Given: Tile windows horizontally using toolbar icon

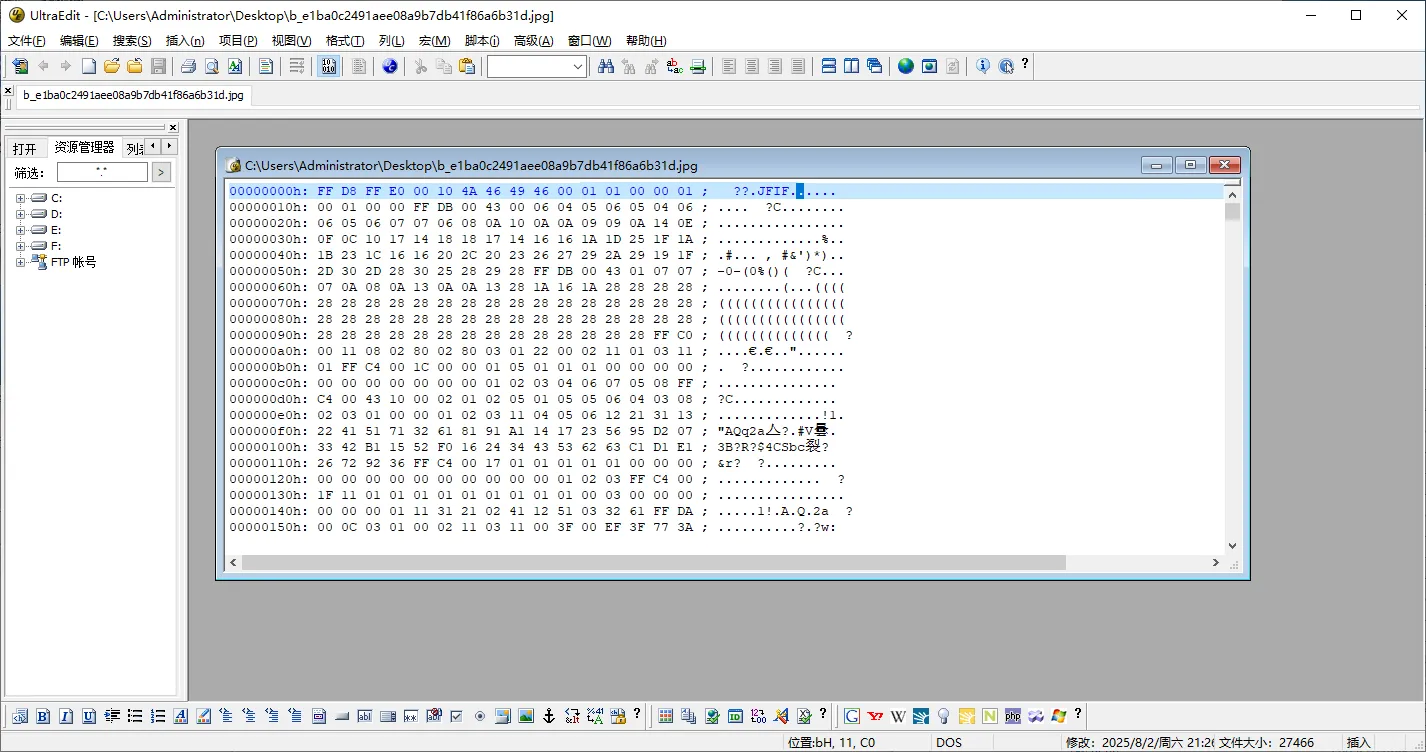Looking at the screenshot, I should coord(829,66).
